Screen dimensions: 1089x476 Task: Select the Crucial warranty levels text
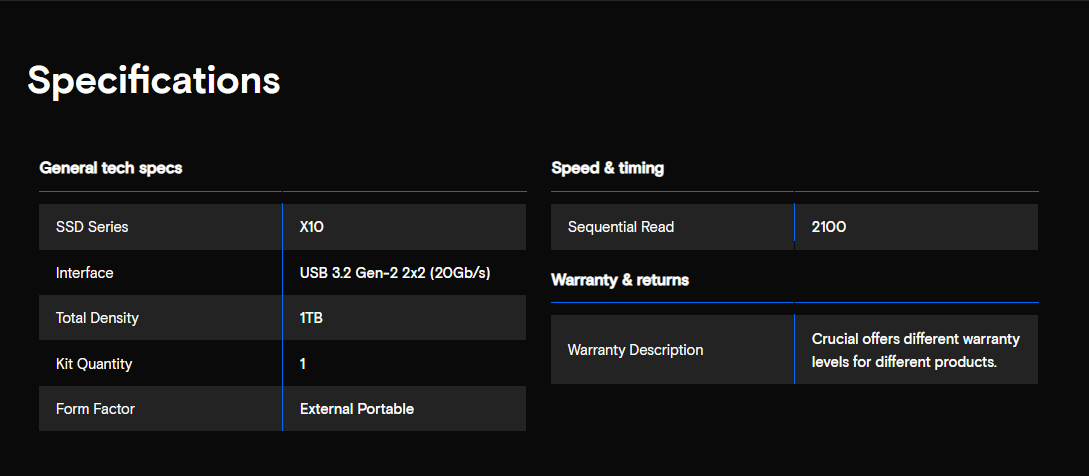pos(915,350)
